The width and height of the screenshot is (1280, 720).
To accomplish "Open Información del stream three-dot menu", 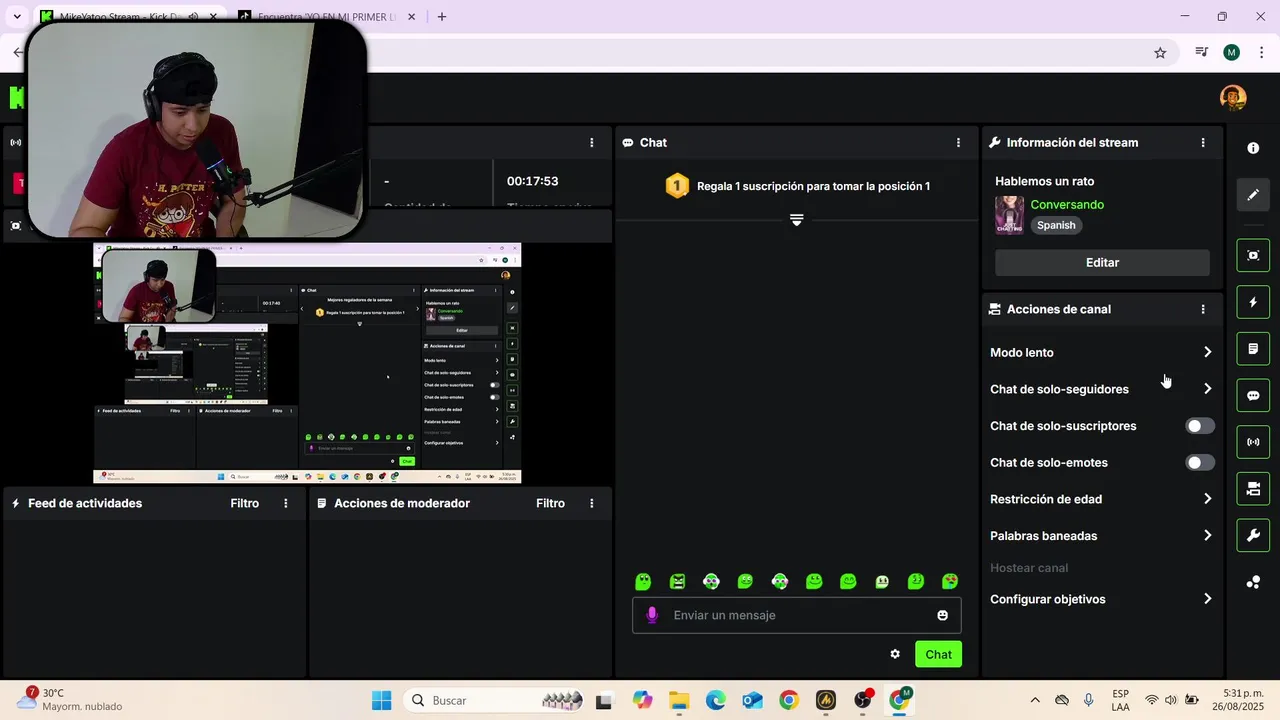I will pyautogui.click(x=1203, y=143).
